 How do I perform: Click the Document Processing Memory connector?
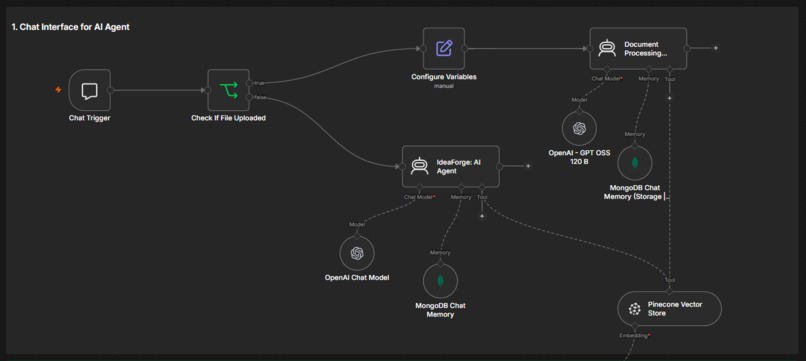[649, 69]
